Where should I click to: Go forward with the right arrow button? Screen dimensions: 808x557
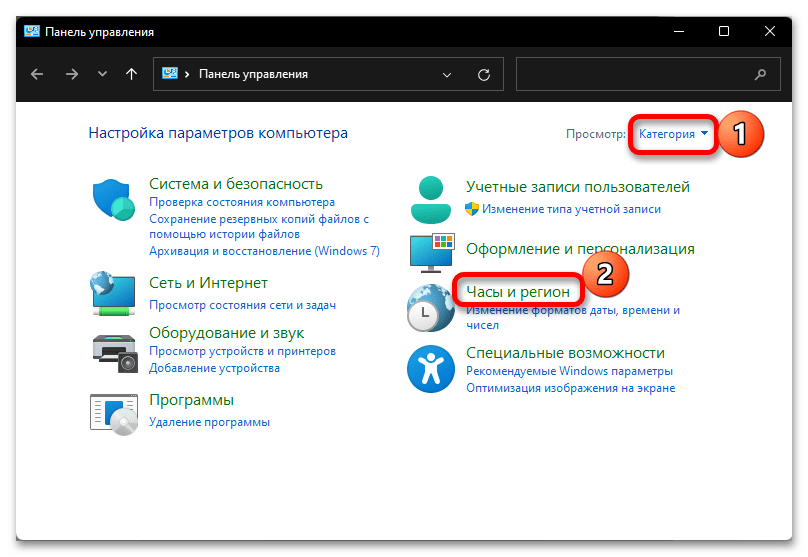pos(72,75)
